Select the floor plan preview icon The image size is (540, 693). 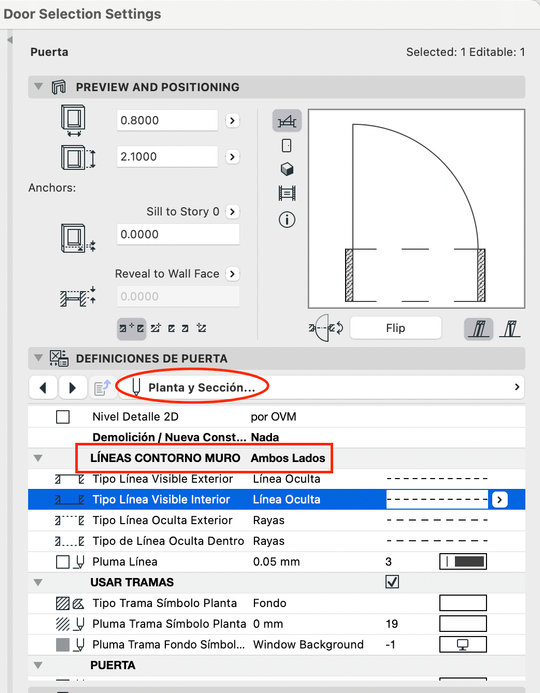coord(287,121)
